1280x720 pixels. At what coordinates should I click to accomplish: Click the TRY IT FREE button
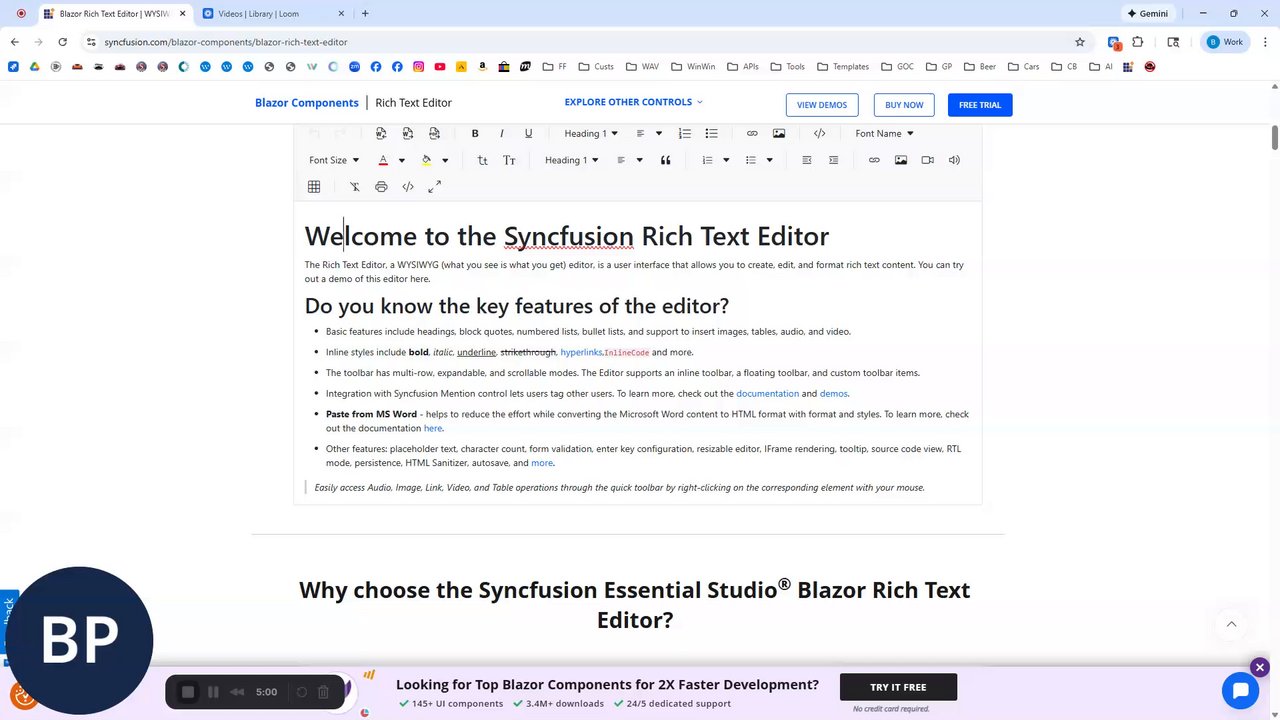pyautogui.click(x=898, y=687)
